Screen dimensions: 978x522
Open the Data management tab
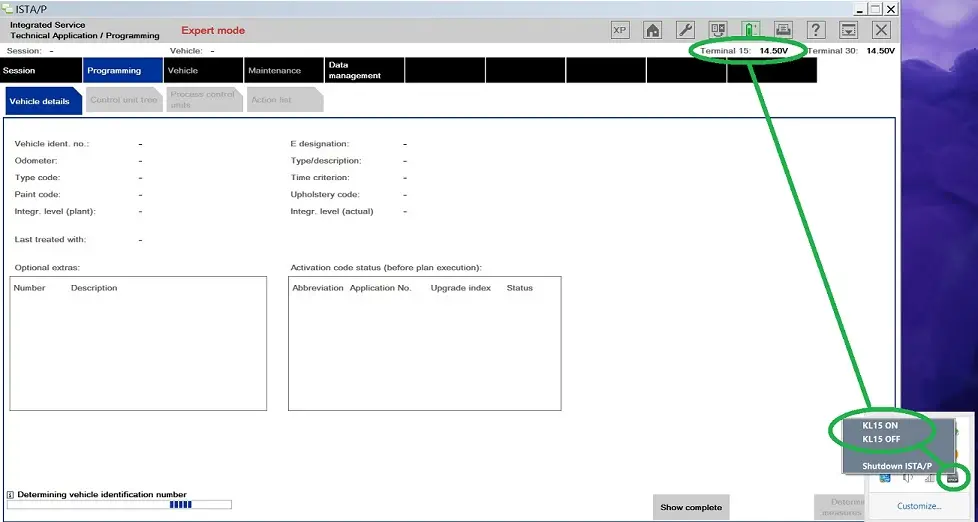coord(364,70)
